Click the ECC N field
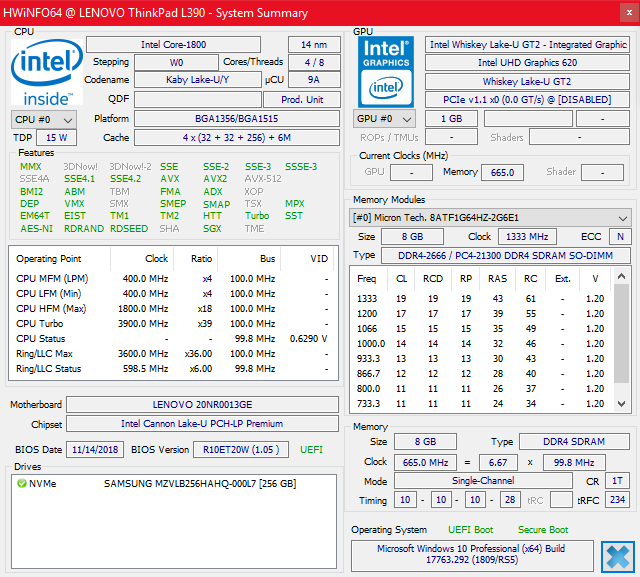The width and height of the screenshot is (640, 577). (x=620, y=237)
